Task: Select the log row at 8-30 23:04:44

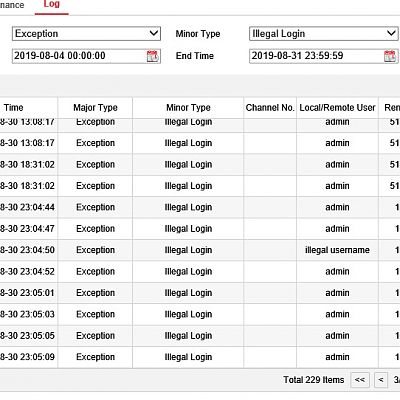Action: click(200, 207)
